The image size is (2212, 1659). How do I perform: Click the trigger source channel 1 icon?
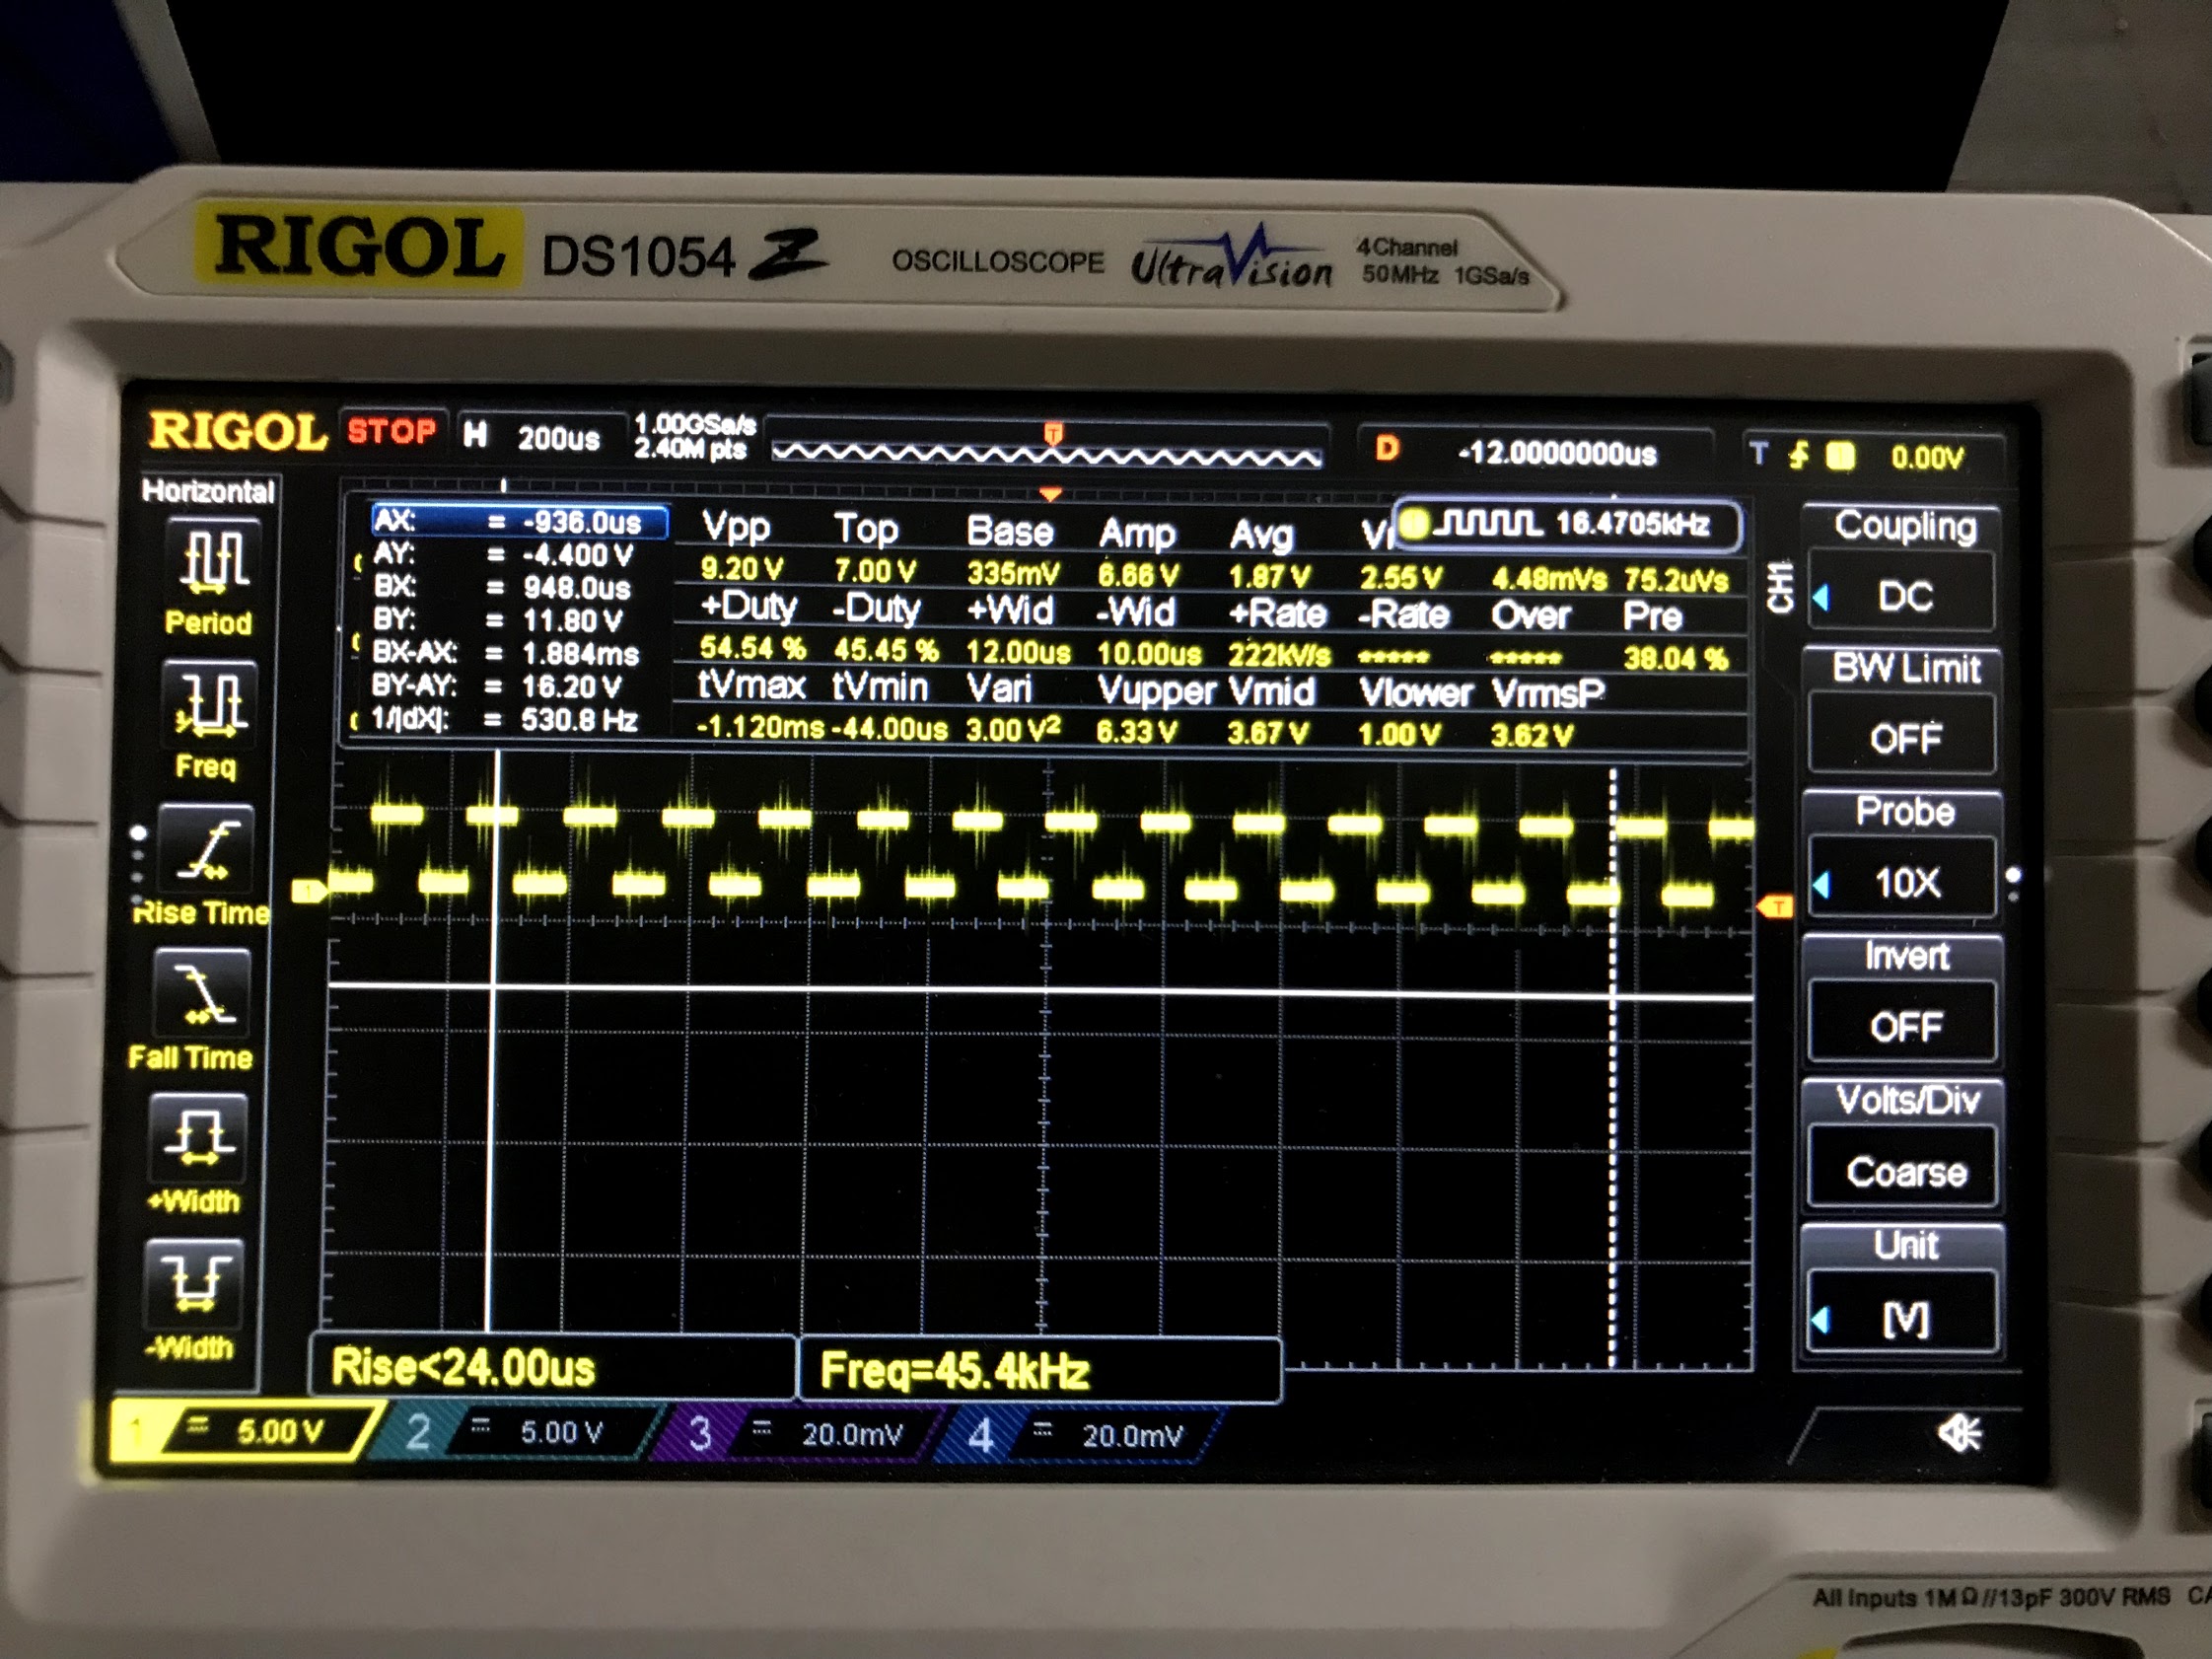(x=1840, y=456)
